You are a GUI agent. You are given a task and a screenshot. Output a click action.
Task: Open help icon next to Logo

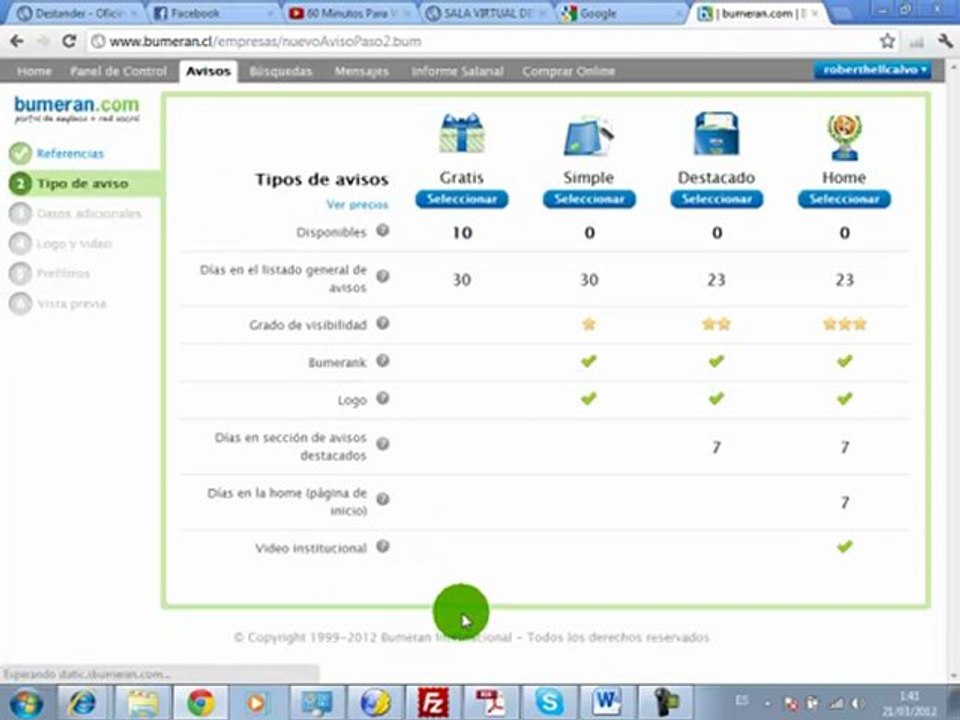point(383,399)
